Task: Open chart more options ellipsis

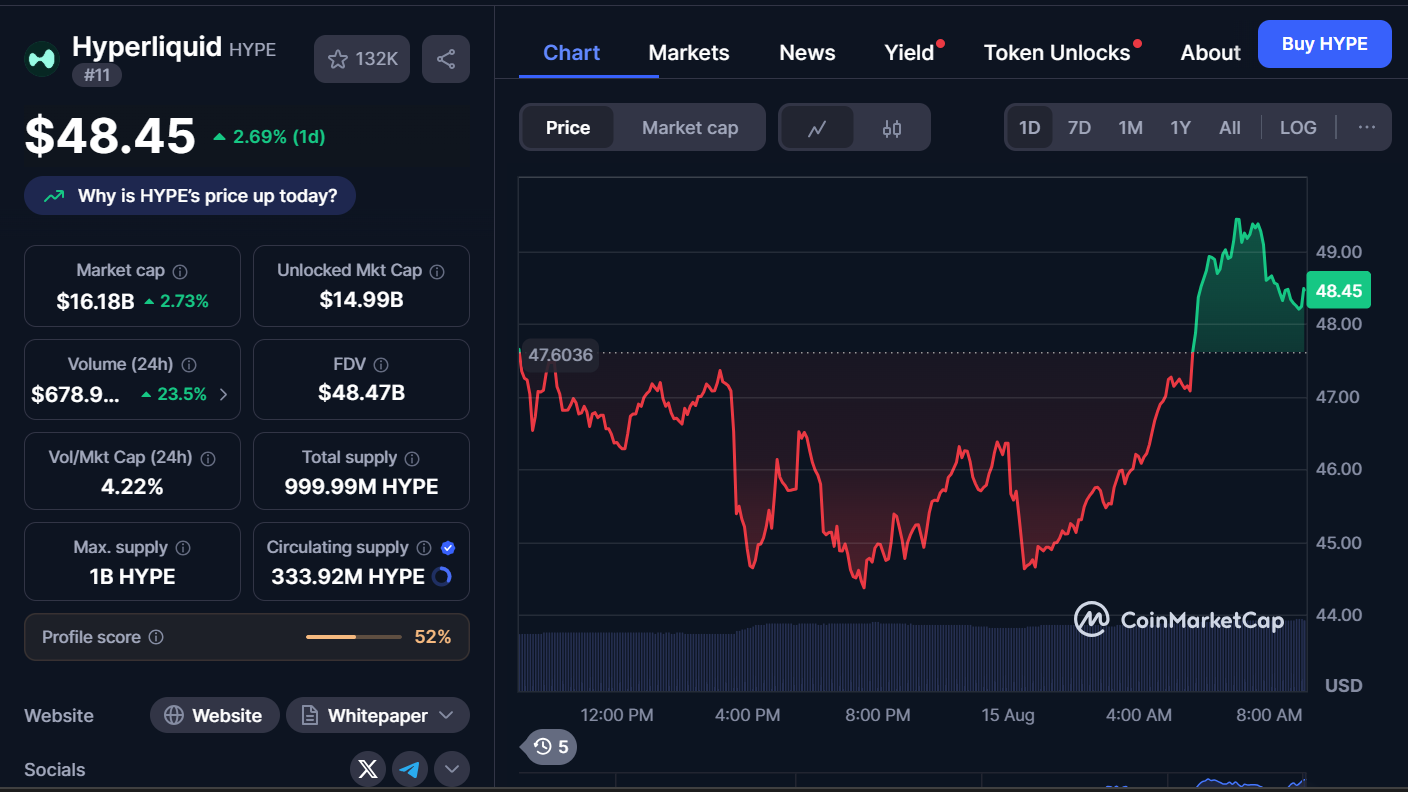Action: tap(1367, 127)
